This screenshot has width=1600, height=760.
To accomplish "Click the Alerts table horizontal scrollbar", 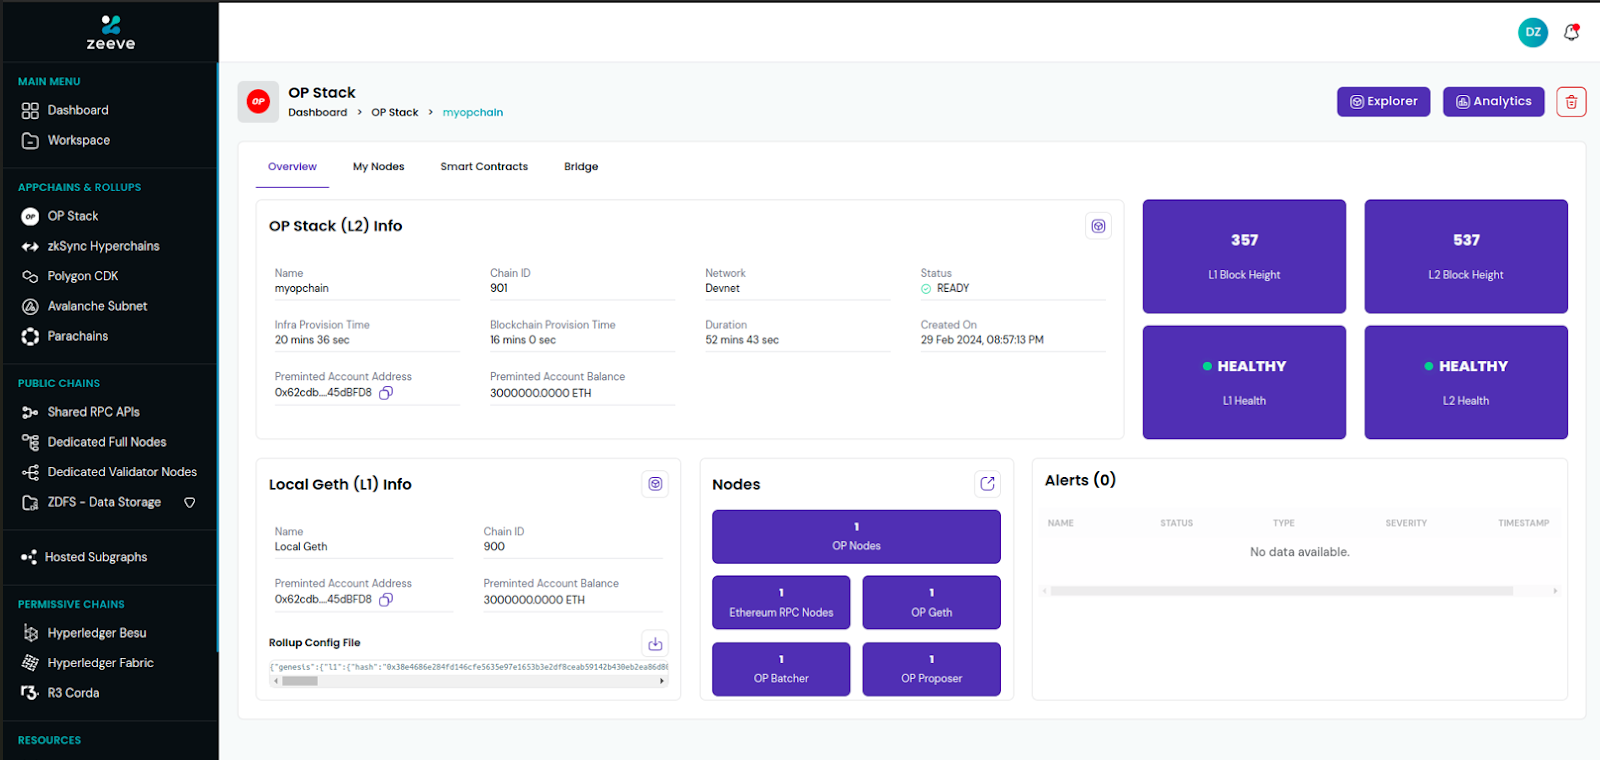I will tap(1281, 591).
